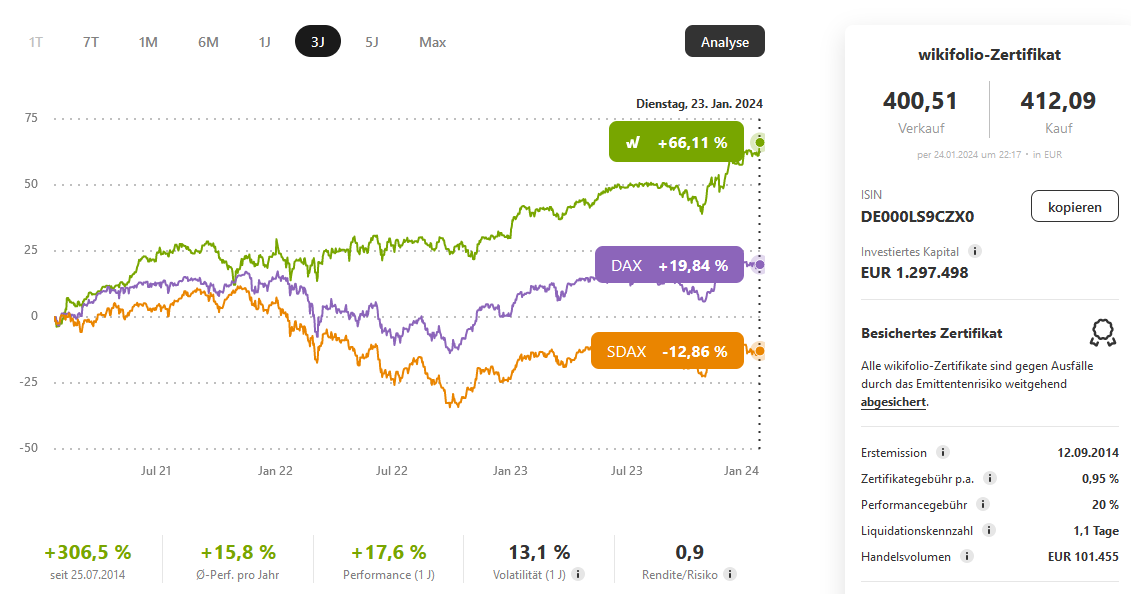
Task: Click the green wikifolio performance label
Action: click(676, 142)
